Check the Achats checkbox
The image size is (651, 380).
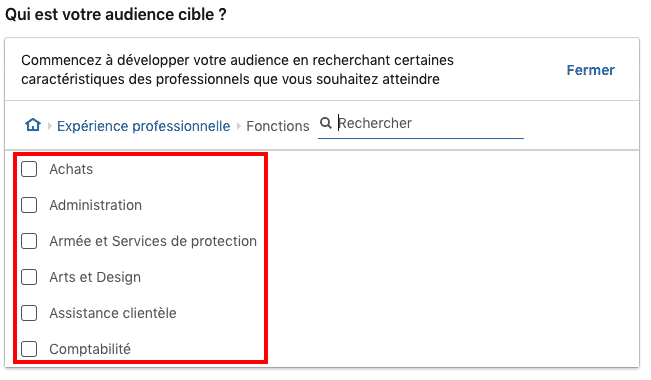click(29, 169)
